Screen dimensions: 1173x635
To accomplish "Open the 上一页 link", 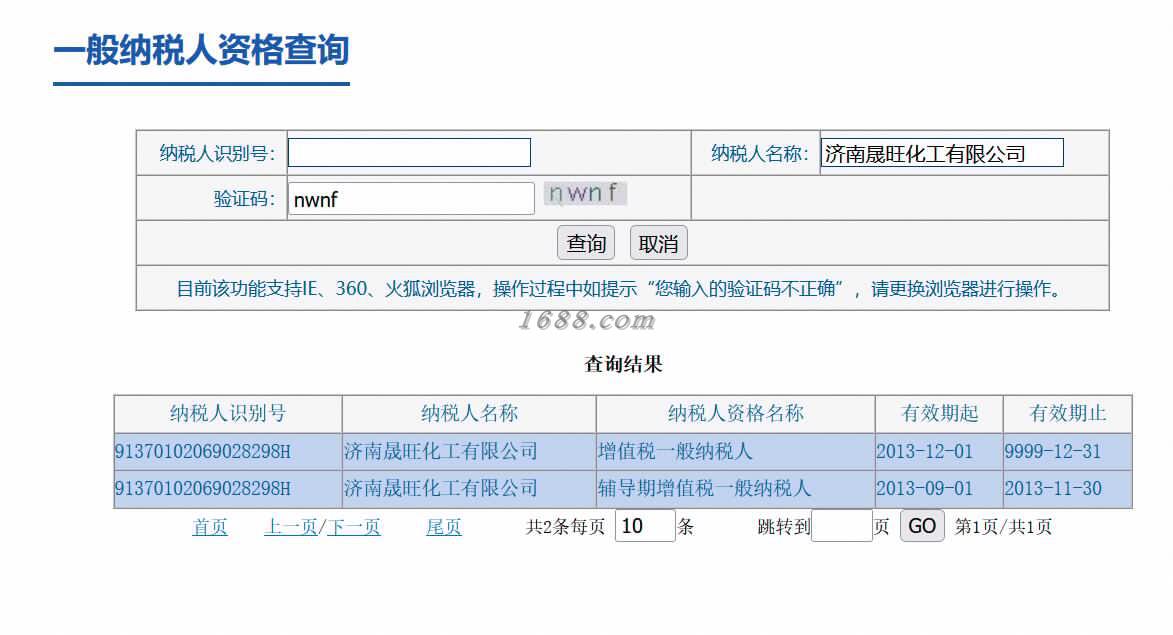I will (x=290, y=527).
